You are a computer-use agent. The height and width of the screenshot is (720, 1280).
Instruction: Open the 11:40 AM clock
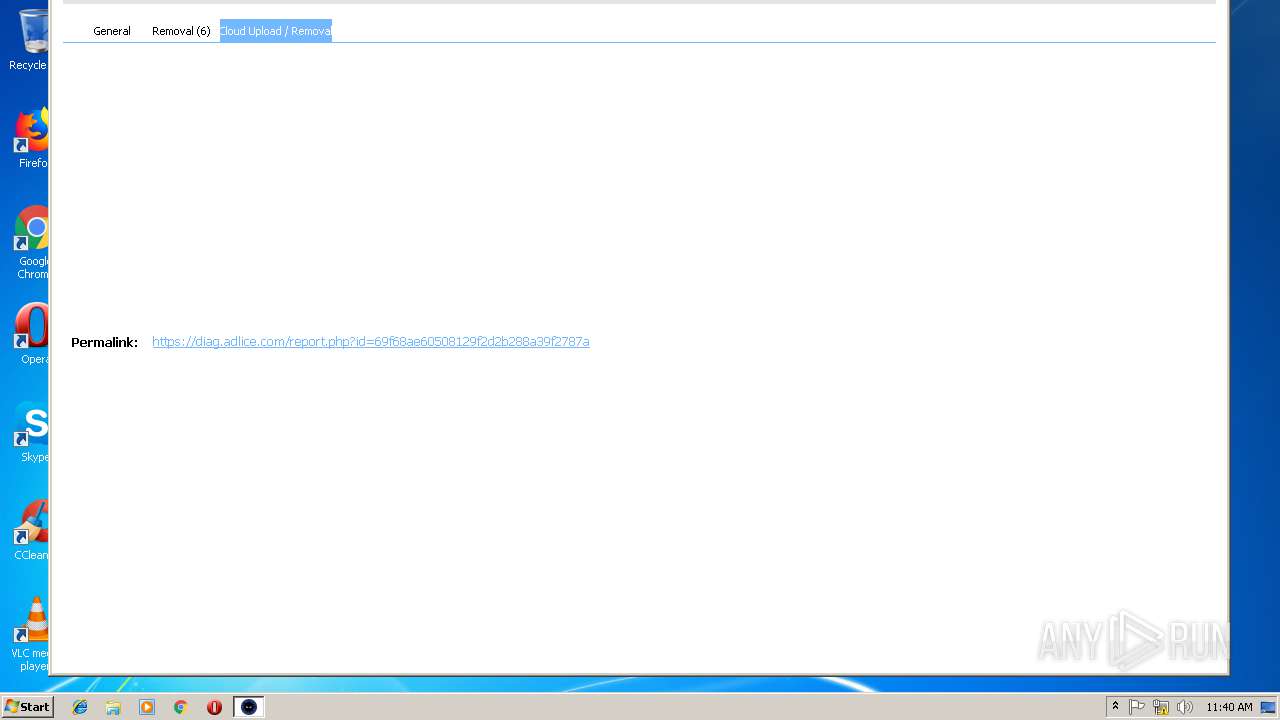click(1229, 707)
